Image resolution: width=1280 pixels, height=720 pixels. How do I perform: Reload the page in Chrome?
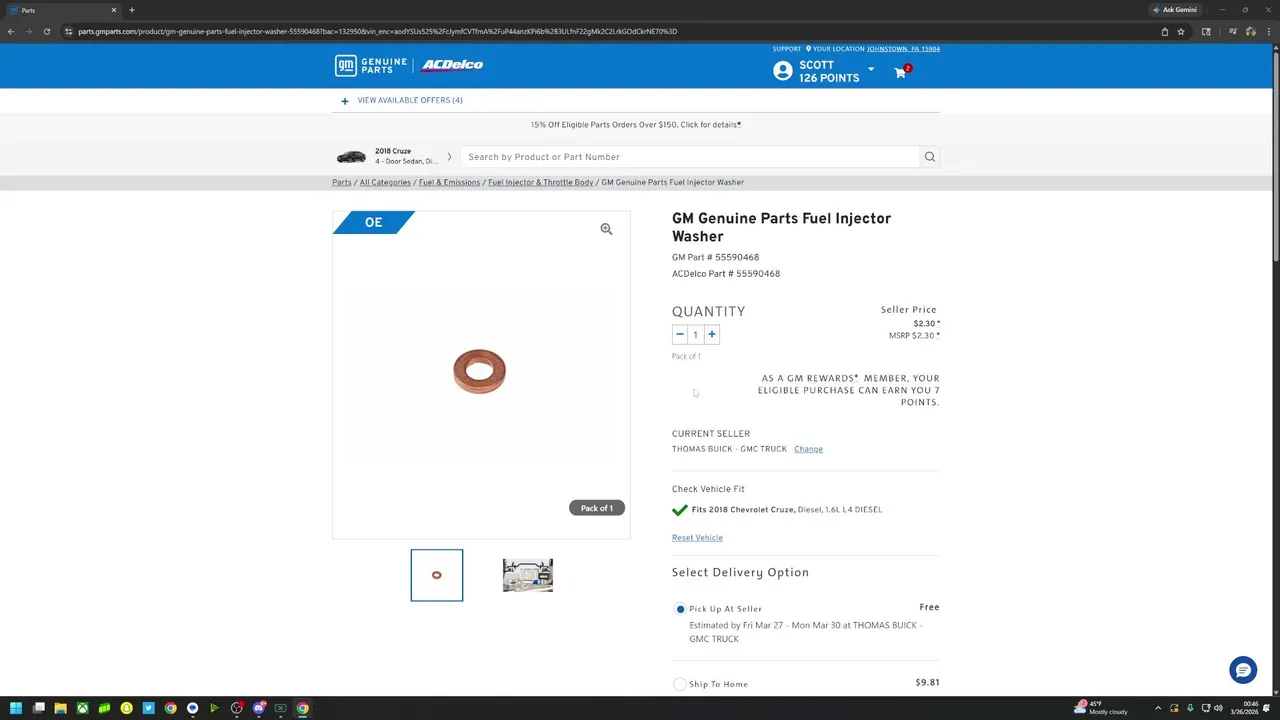tap(46, 31)
